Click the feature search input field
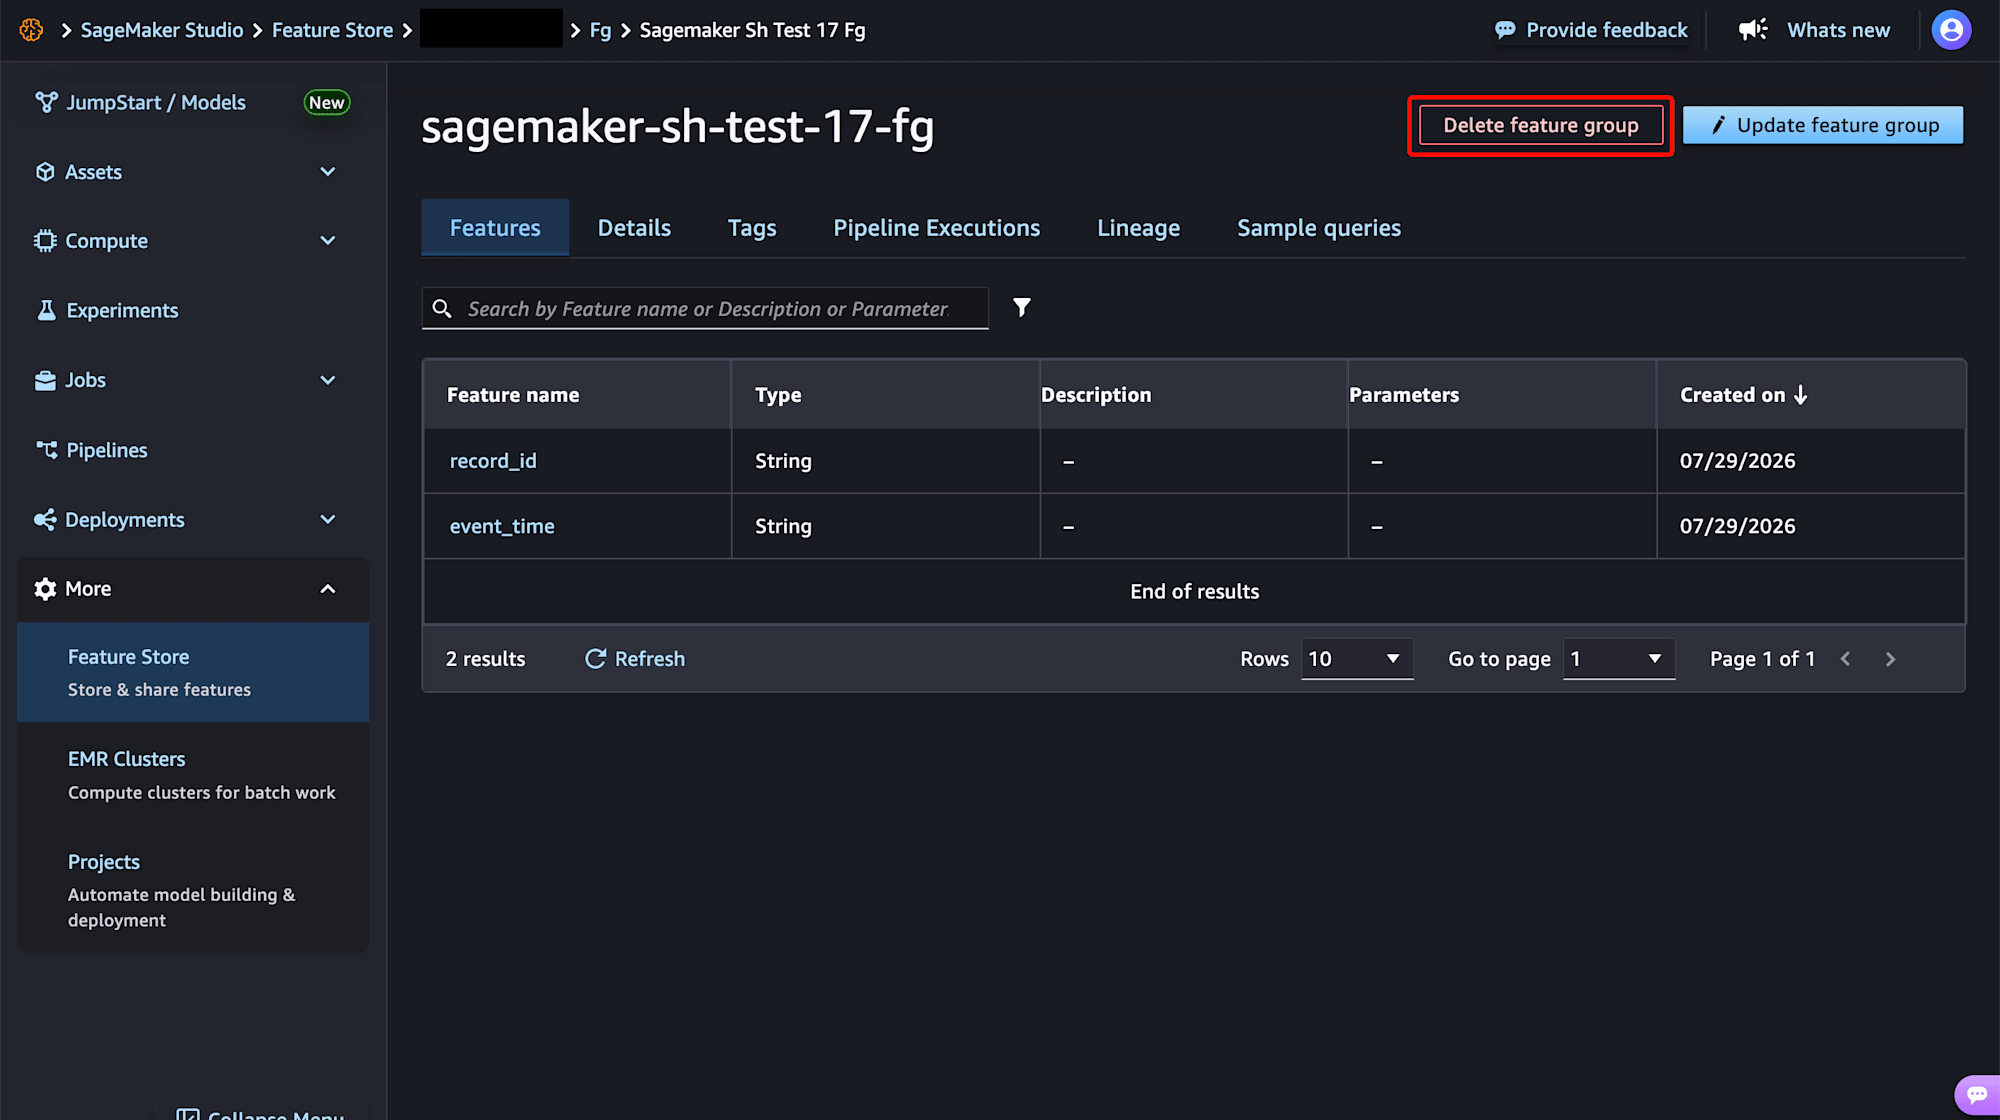The height and width of the screenshot is (1120, 2000). click(705, 308)
